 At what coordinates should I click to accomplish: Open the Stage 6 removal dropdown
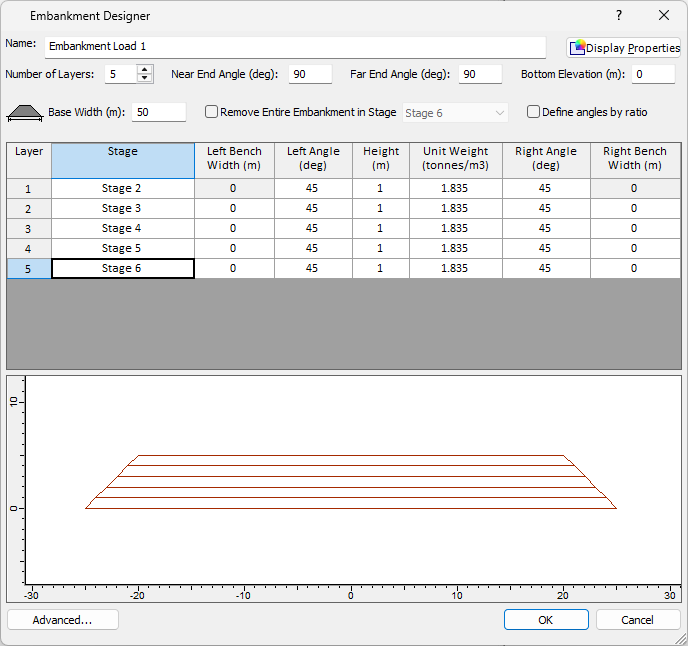455,113
